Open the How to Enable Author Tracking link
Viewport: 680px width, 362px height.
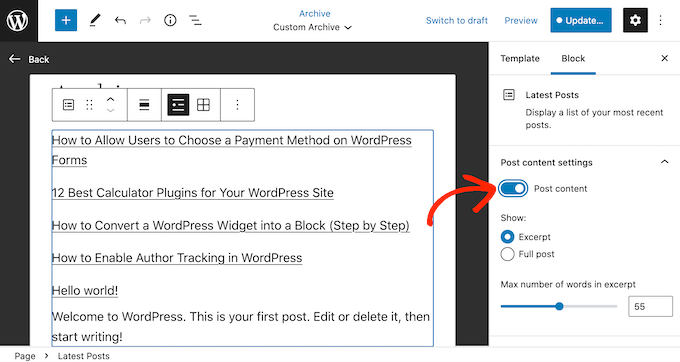tap(177, 258)
